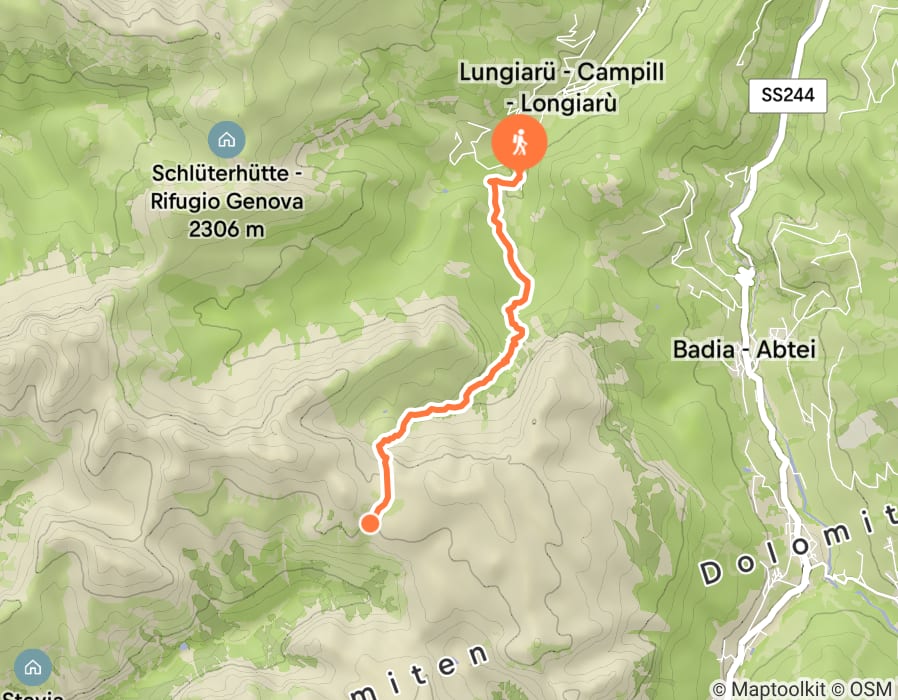Viewport: 898px width, 700px height.
Task: Open the SS244 road shield
Action: (787, 95)
